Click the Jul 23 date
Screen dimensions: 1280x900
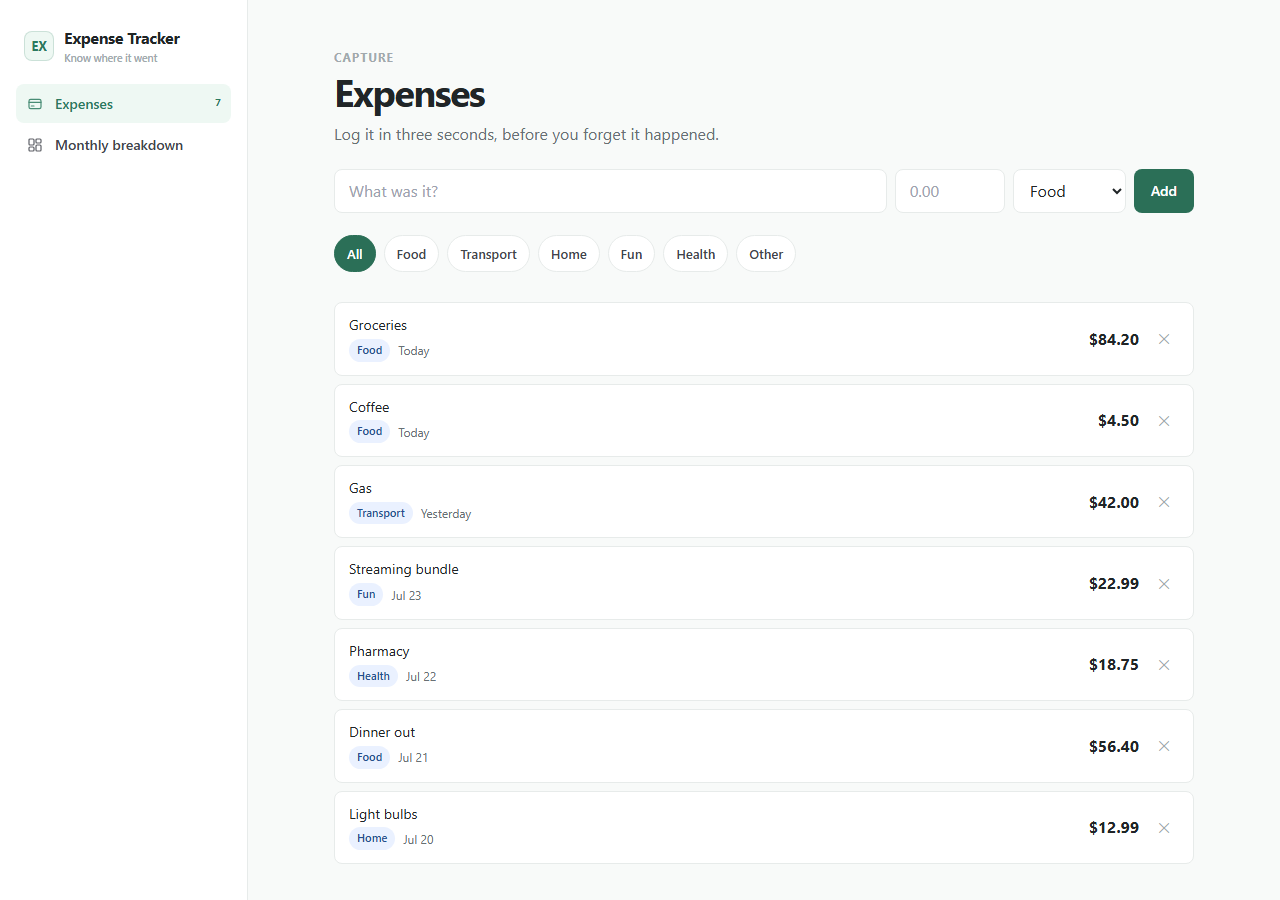[x=406, y=595]
